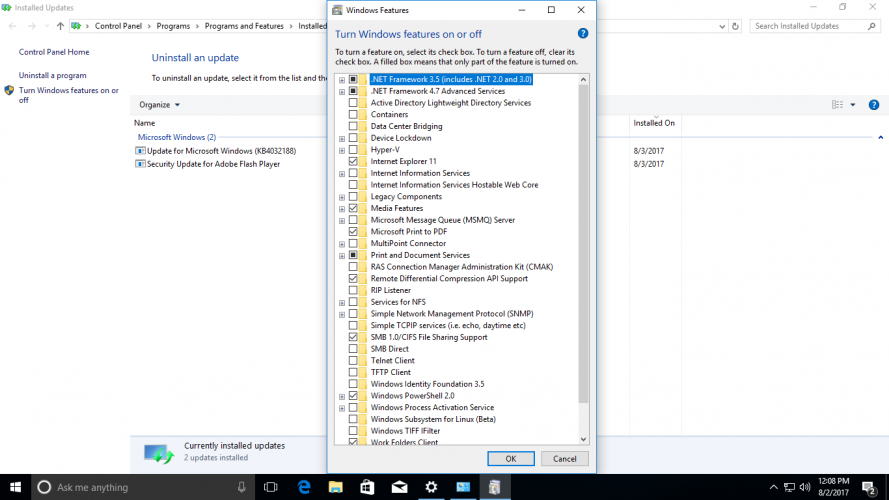Open Settings gear on taskbar
This screenshot has height=500, width=889.
tap(431, 487)
